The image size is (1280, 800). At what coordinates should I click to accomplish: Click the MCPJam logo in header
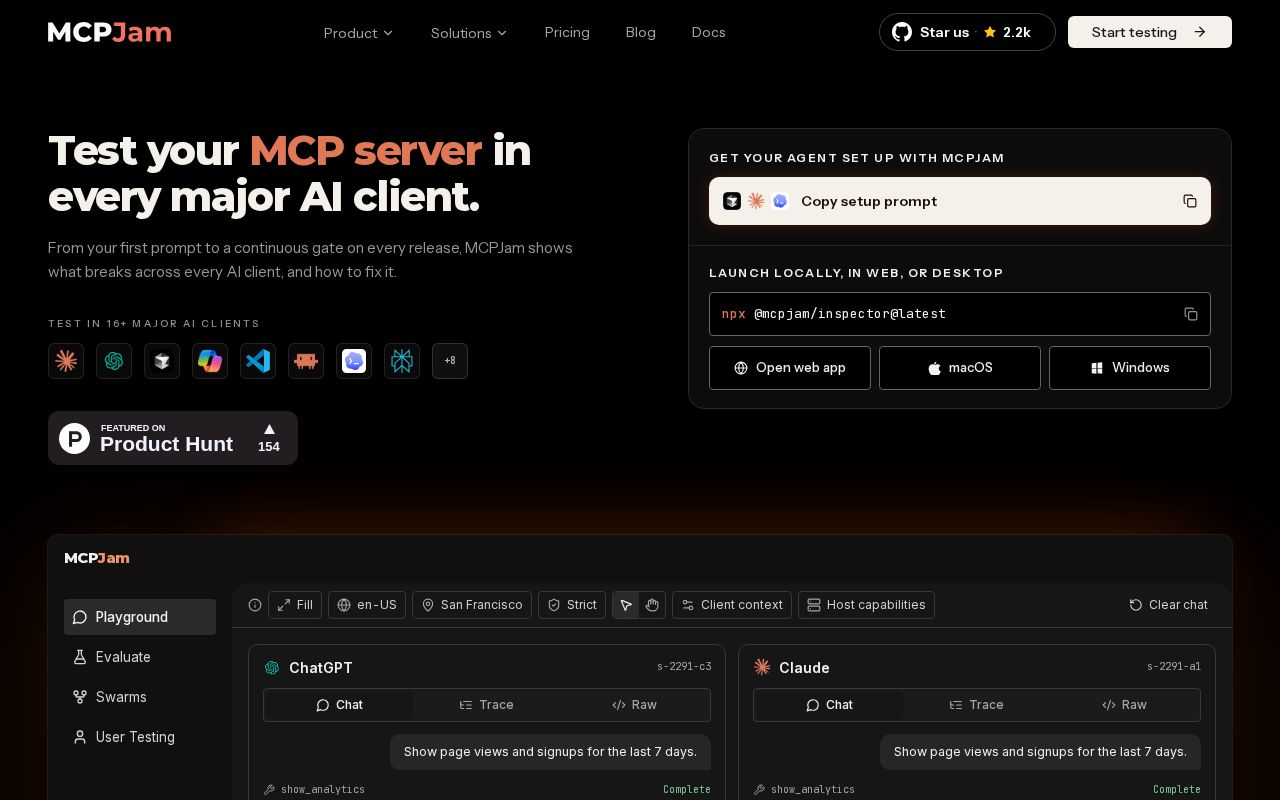click(x=110, y=32)
